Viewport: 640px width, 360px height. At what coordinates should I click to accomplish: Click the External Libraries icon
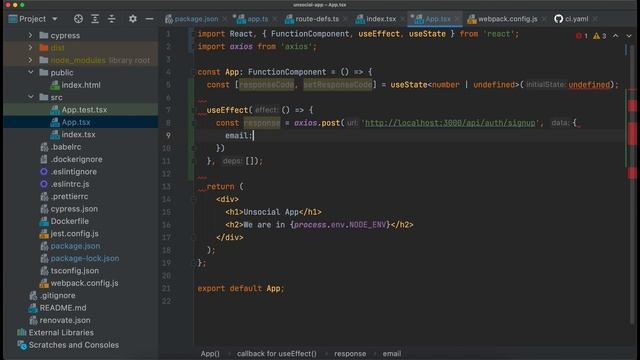[22, 332]
